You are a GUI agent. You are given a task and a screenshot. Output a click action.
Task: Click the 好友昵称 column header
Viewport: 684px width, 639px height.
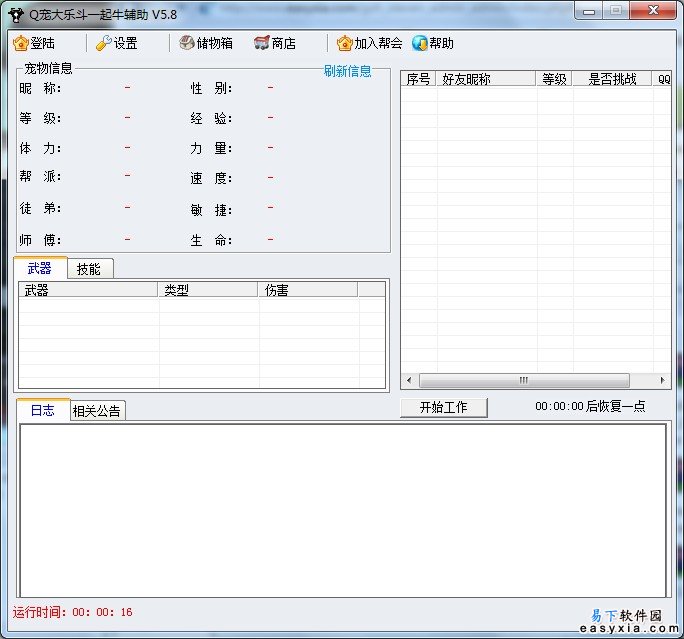pyautogui.click(x=485, y=79)
